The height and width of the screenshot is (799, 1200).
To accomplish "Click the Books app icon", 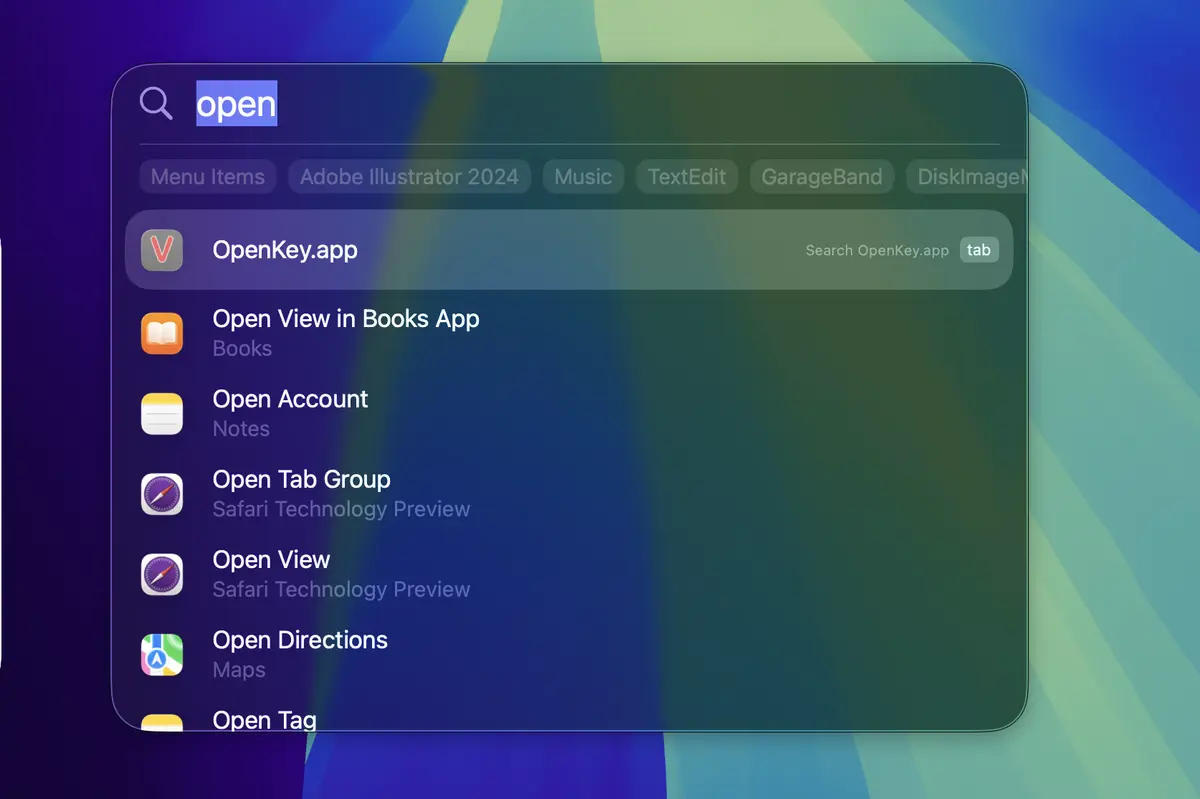I will point(163,333).
